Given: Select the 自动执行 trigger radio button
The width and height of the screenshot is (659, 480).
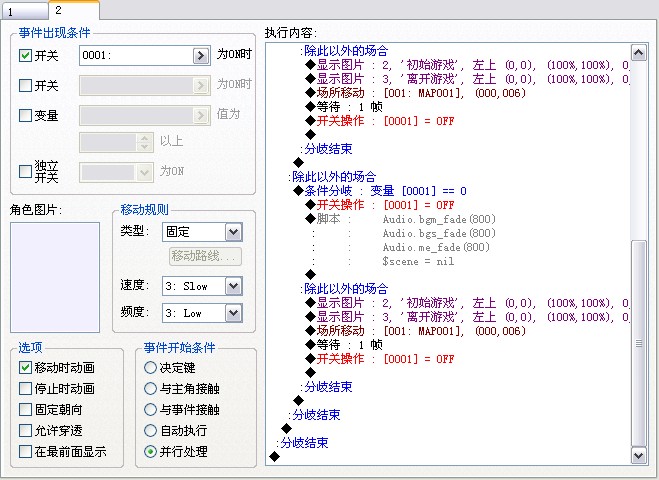Looking at the screenshot, I should coord(150,430).
